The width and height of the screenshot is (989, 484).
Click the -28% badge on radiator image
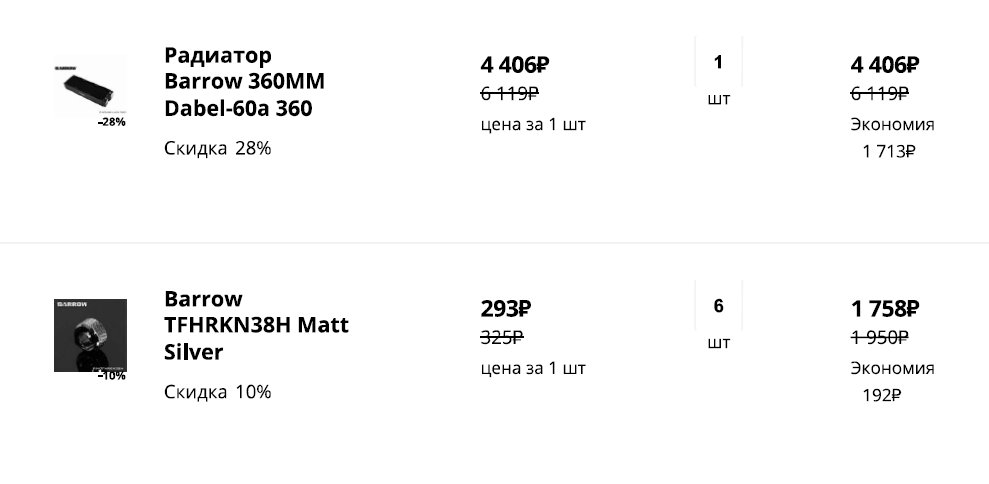(x=112, y=122)
